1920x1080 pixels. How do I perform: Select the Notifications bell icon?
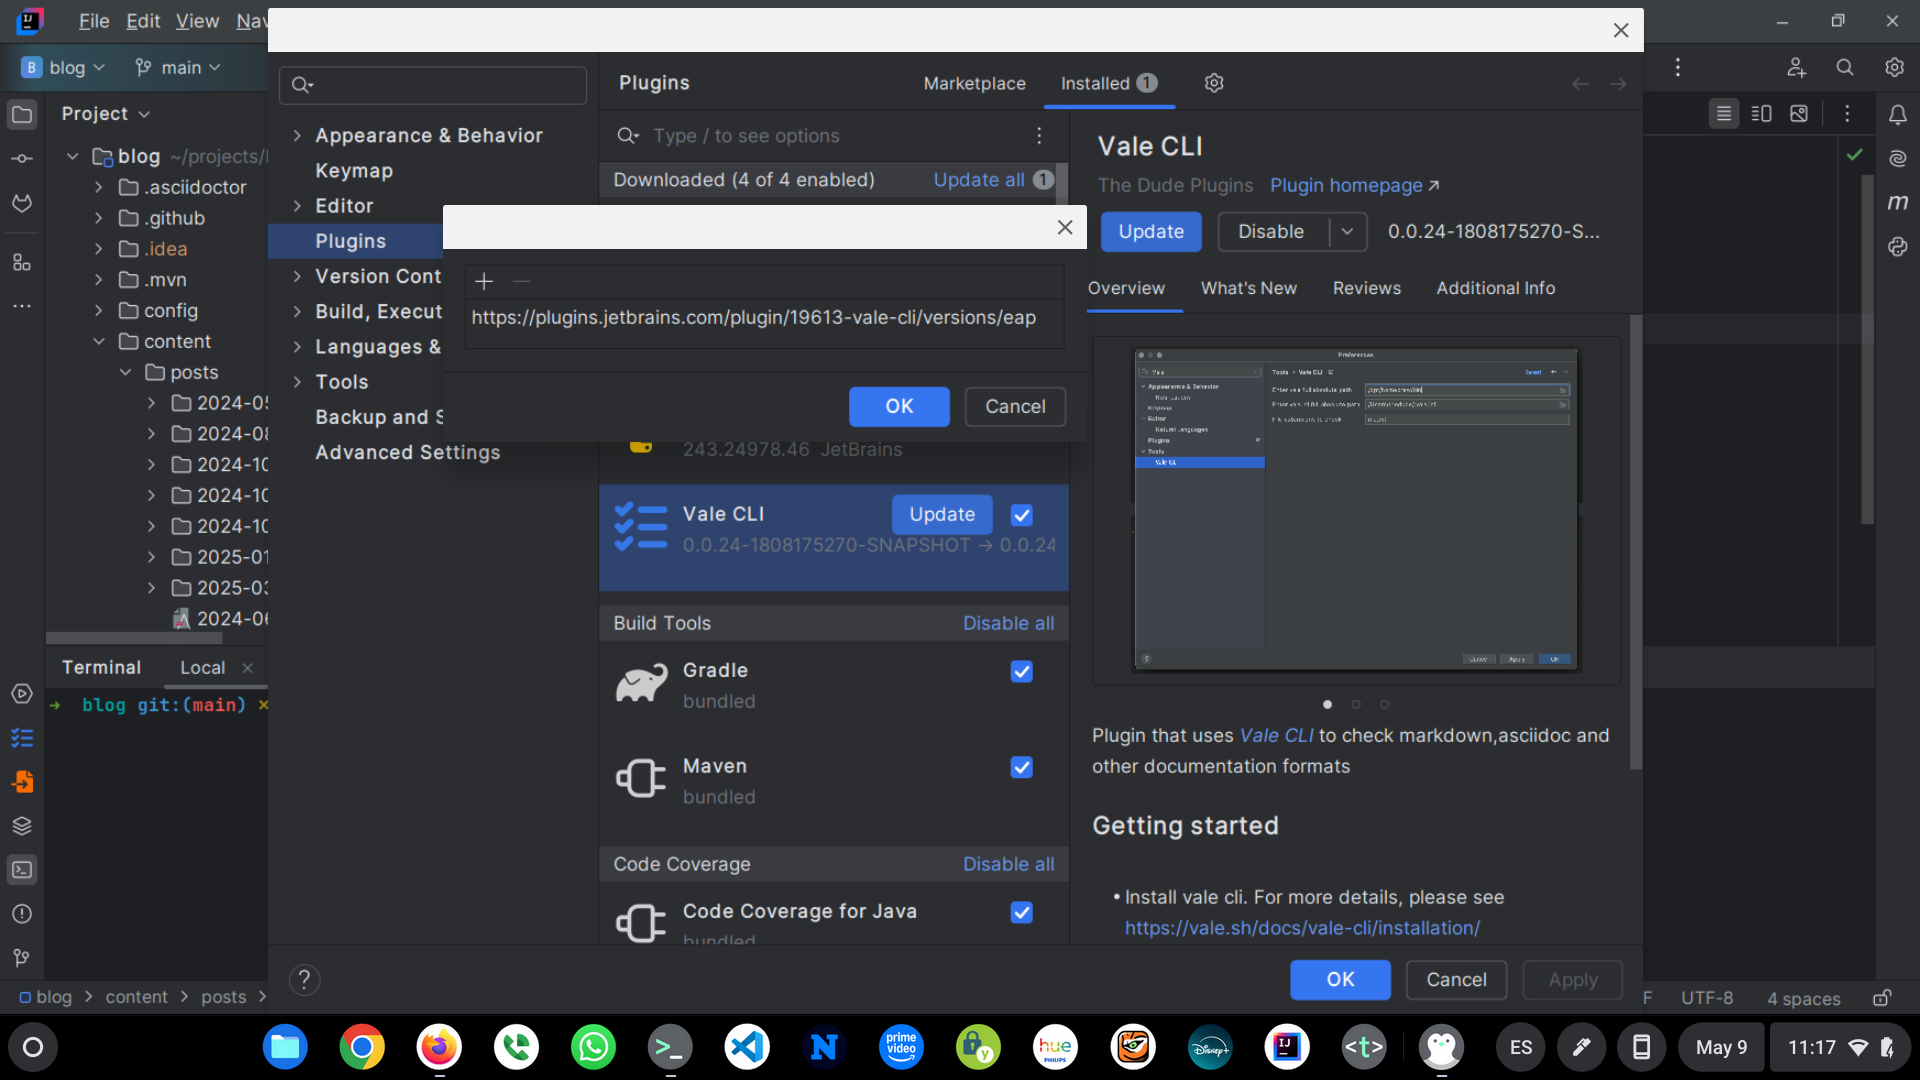pyautogui.click(x=1898, y=115)
